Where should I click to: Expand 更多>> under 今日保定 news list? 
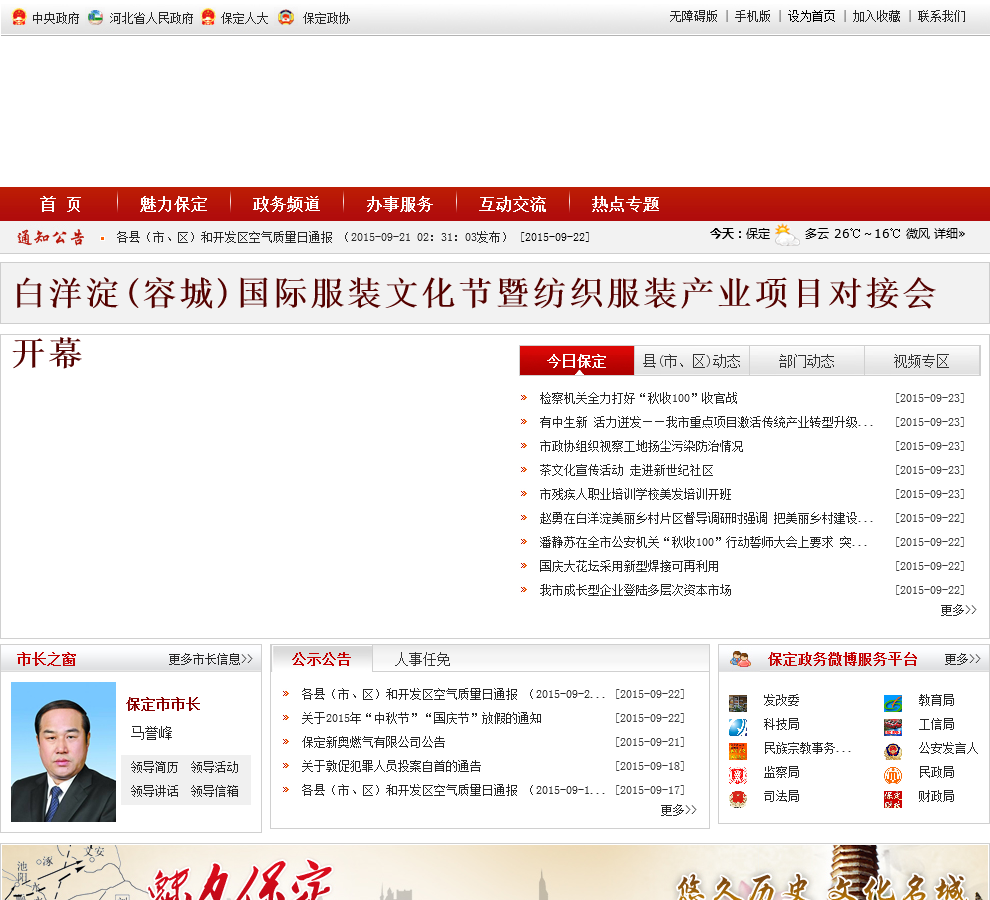pyautogui.click(x=958, y=609)
